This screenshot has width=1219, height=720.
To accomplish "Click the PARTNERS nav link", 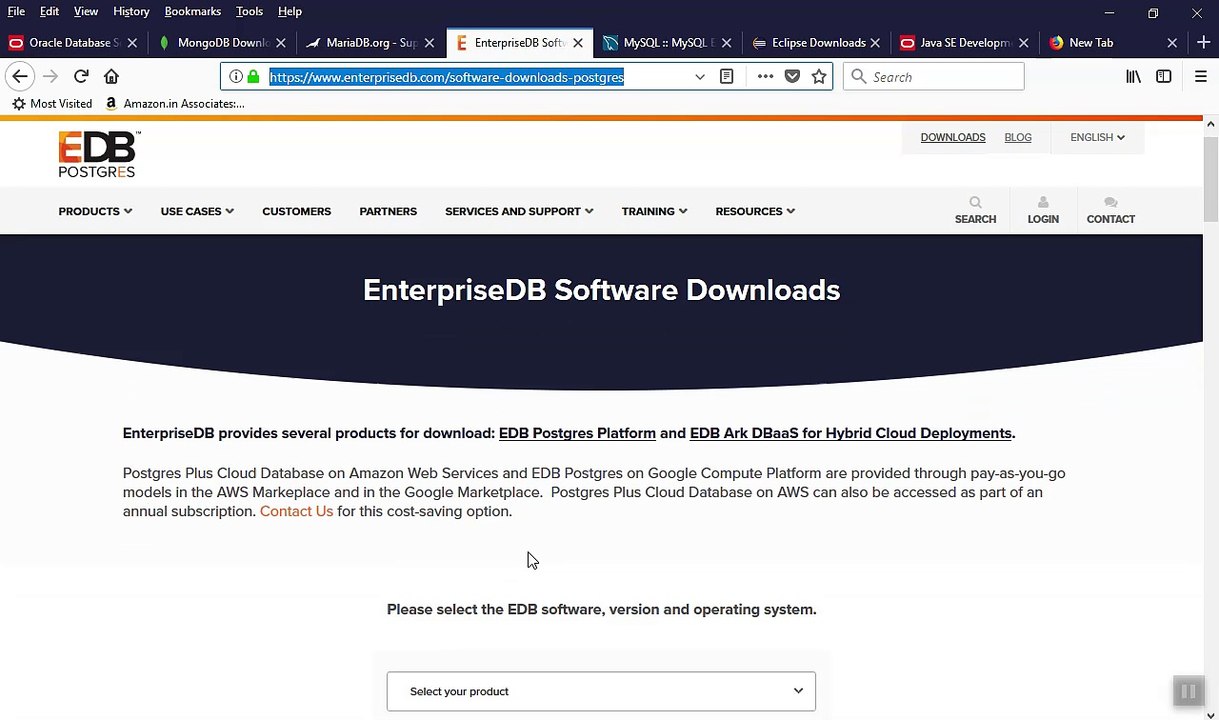I will coord(388,211).
